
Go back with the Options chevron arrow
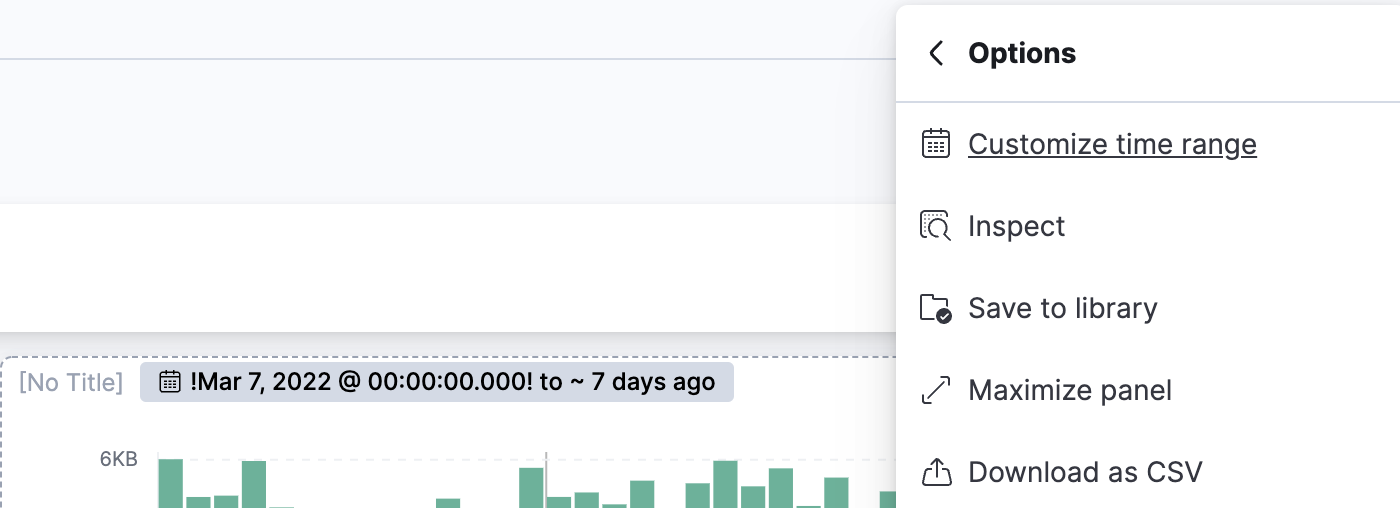[x=936, y=53]
